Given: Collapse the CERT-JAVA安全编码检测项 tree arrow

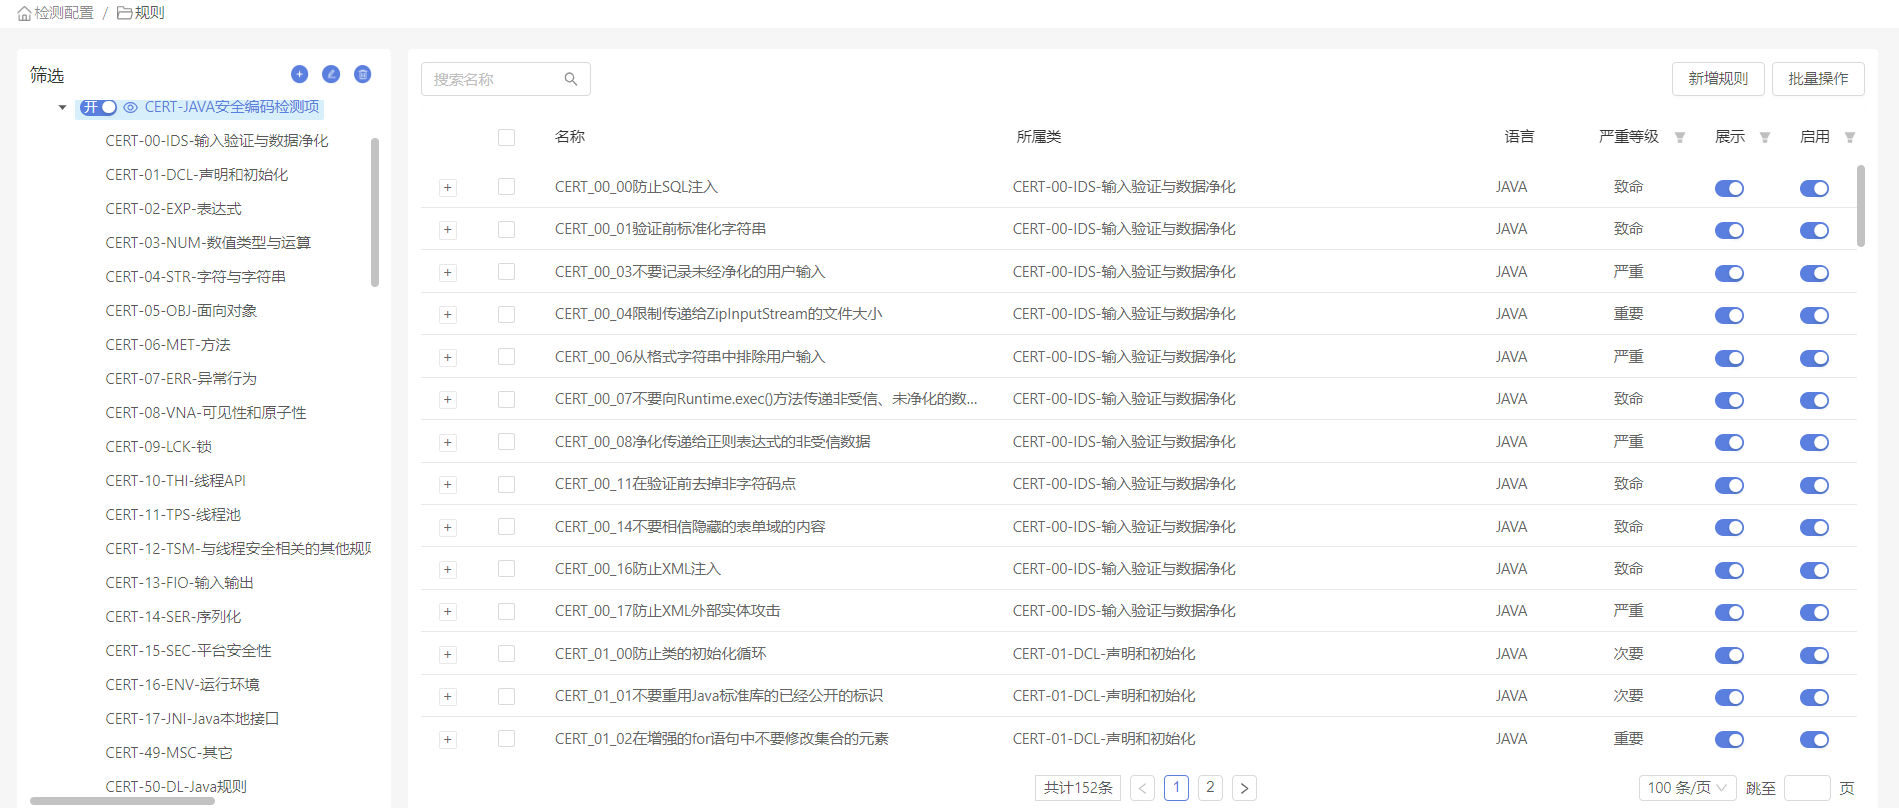Looking at the screenshot, I should click(x=62, y=107).
